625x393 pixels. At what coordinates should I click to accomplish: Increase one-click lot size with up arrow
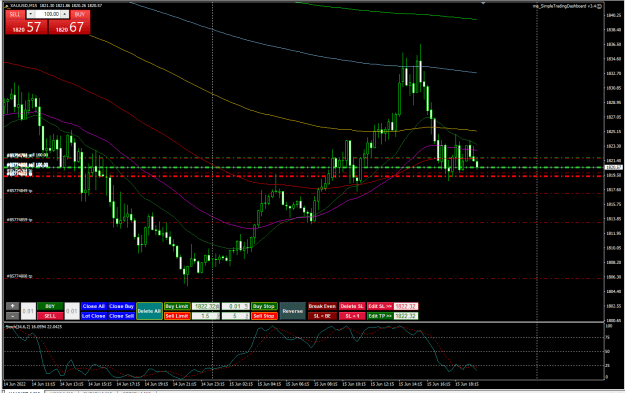[65, 14]
